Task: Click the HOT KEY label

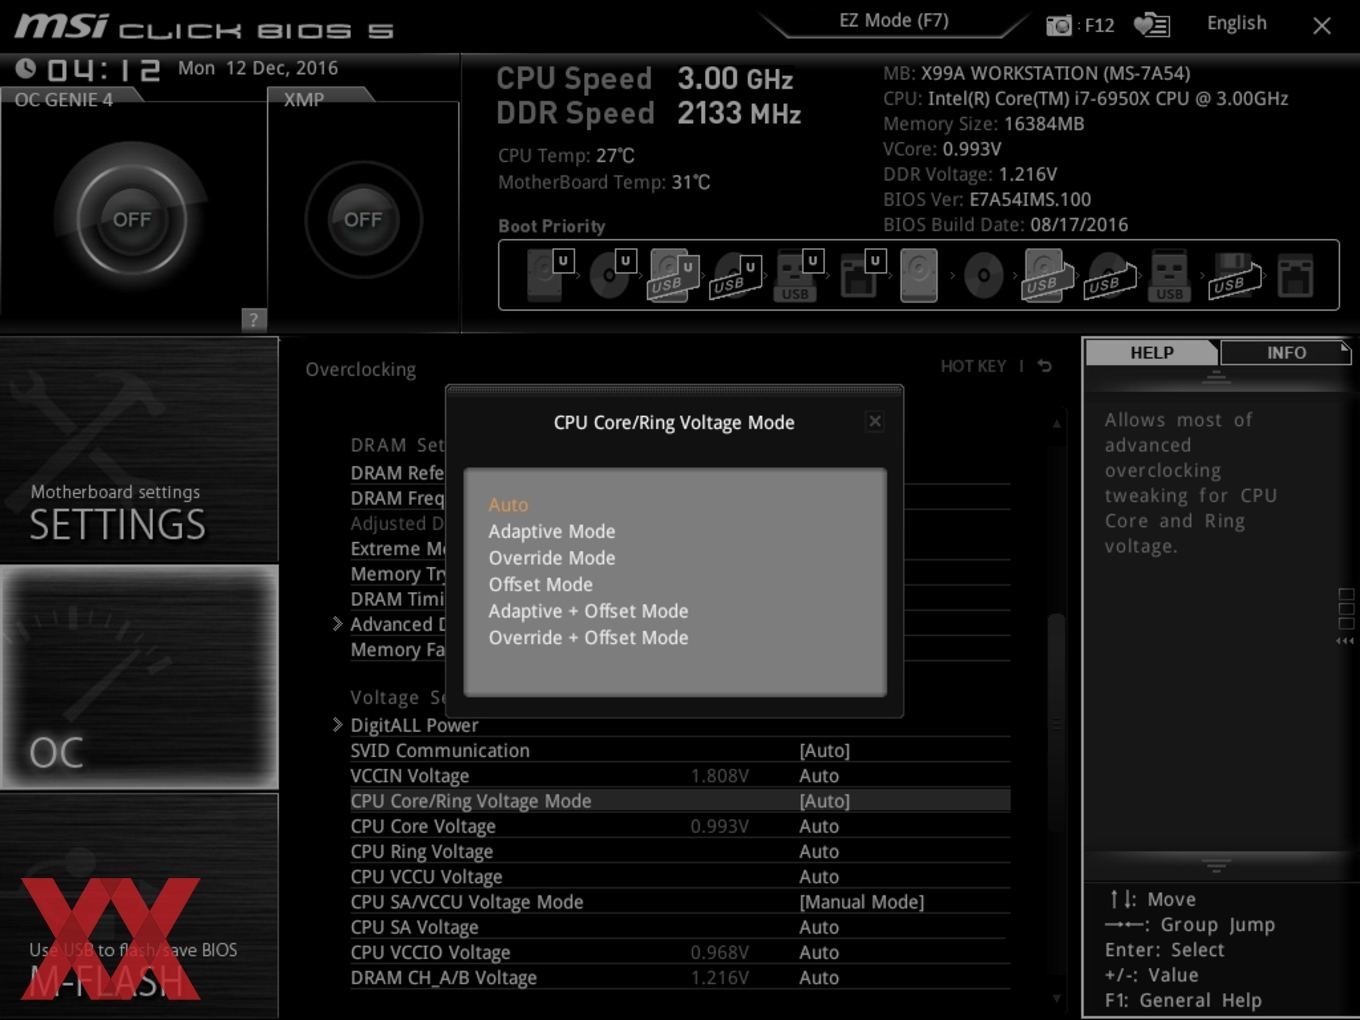Action: [x=973, y=366]
